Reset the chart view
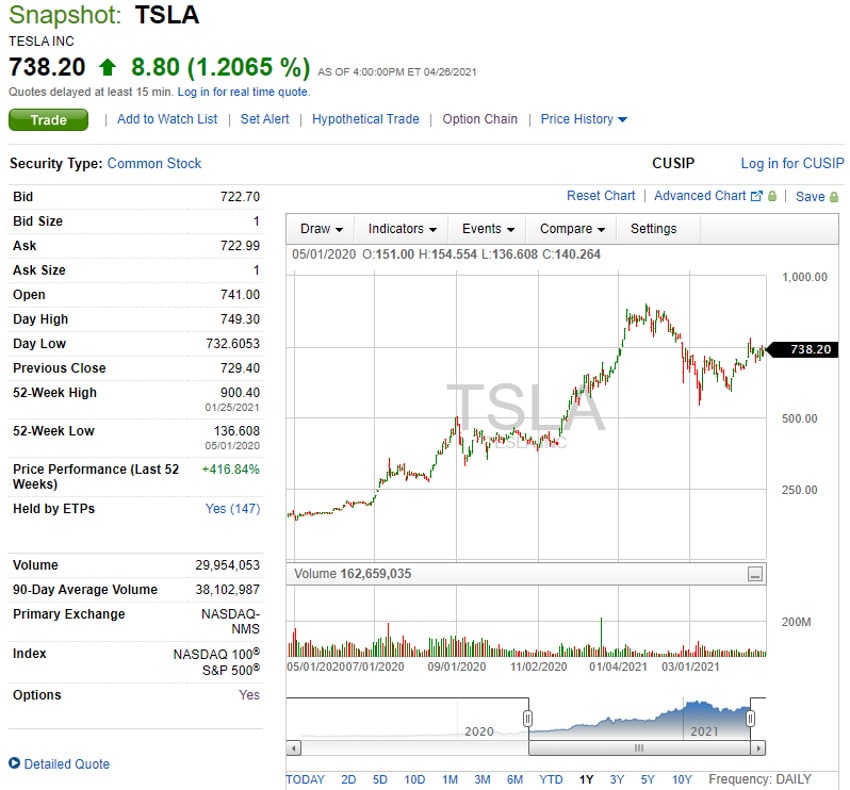 coord(601,196)
